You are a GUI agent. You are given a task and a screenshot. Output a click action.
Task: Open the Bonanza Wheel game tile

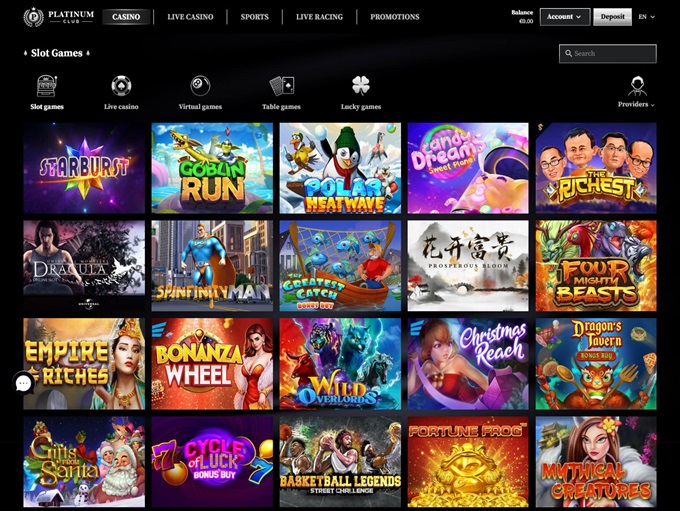pyautogui.click(x=212, y=364)
